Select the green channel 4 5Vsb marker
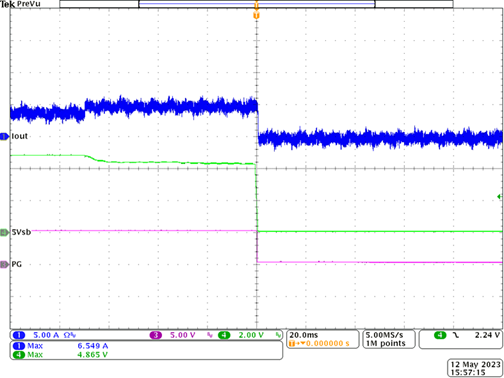Viewport: 504px width, 378px height. (x=4, y=232)
